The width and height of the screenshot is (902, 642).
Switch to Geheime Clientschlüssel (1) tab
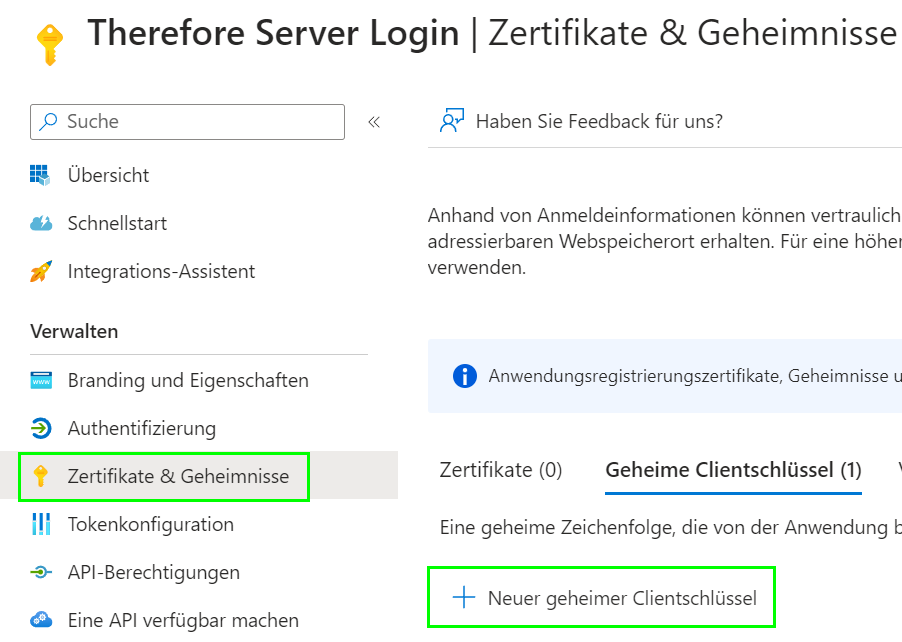[733, 470]
